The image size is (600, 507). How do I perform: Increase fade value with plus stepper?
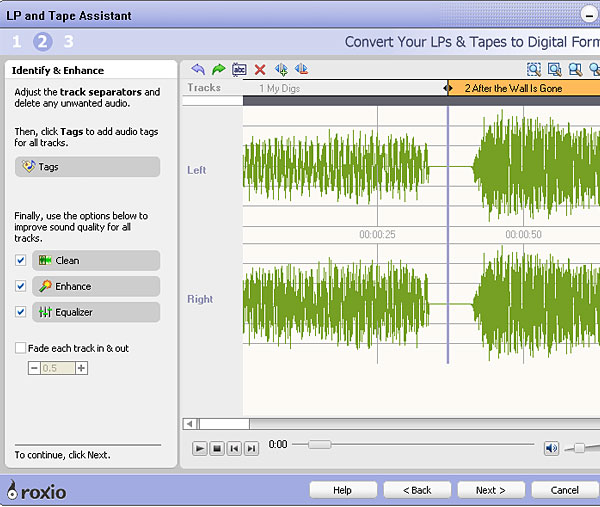click(82, 368)
